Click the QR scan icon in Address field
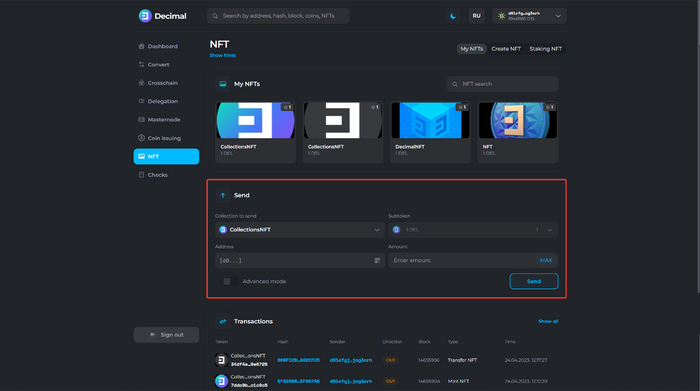The image size is (700, 391). (377, 260)
